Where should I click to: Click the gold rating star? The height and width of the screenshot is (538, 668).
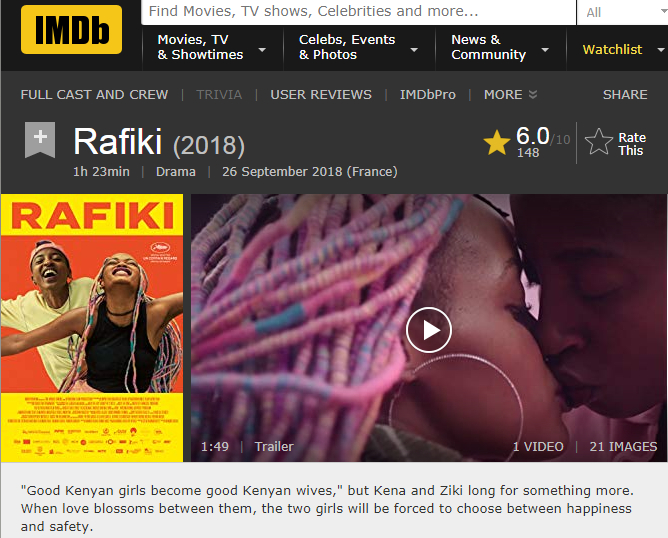coord(497,142)
